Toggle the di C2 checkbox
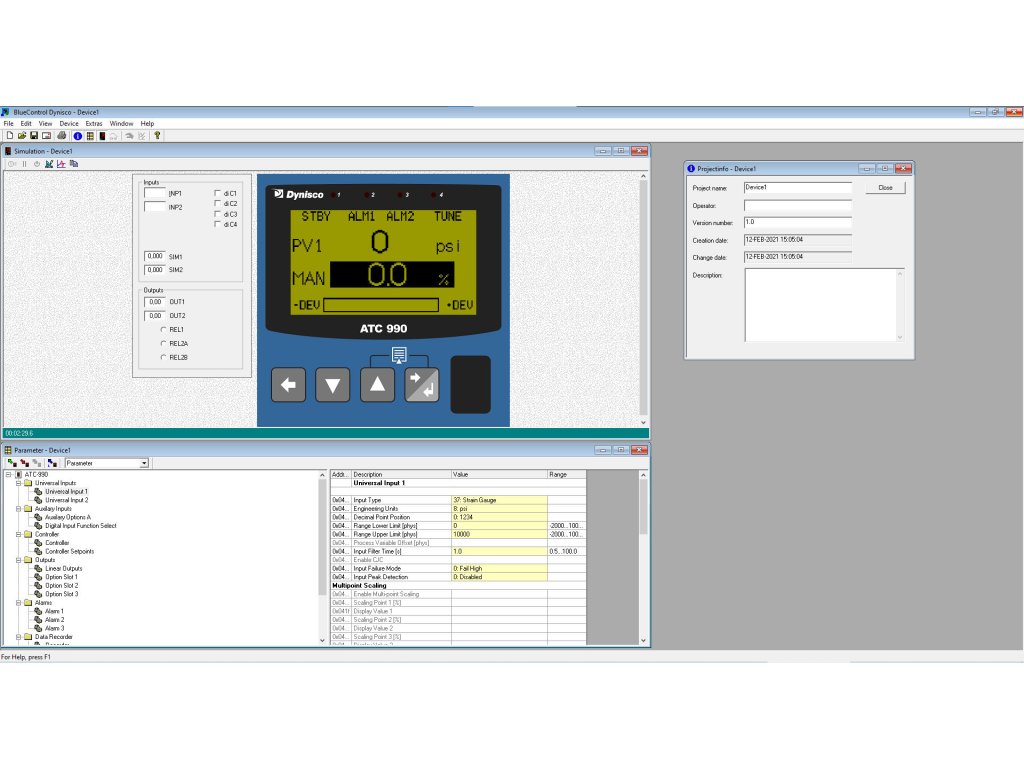 (217, 204)
